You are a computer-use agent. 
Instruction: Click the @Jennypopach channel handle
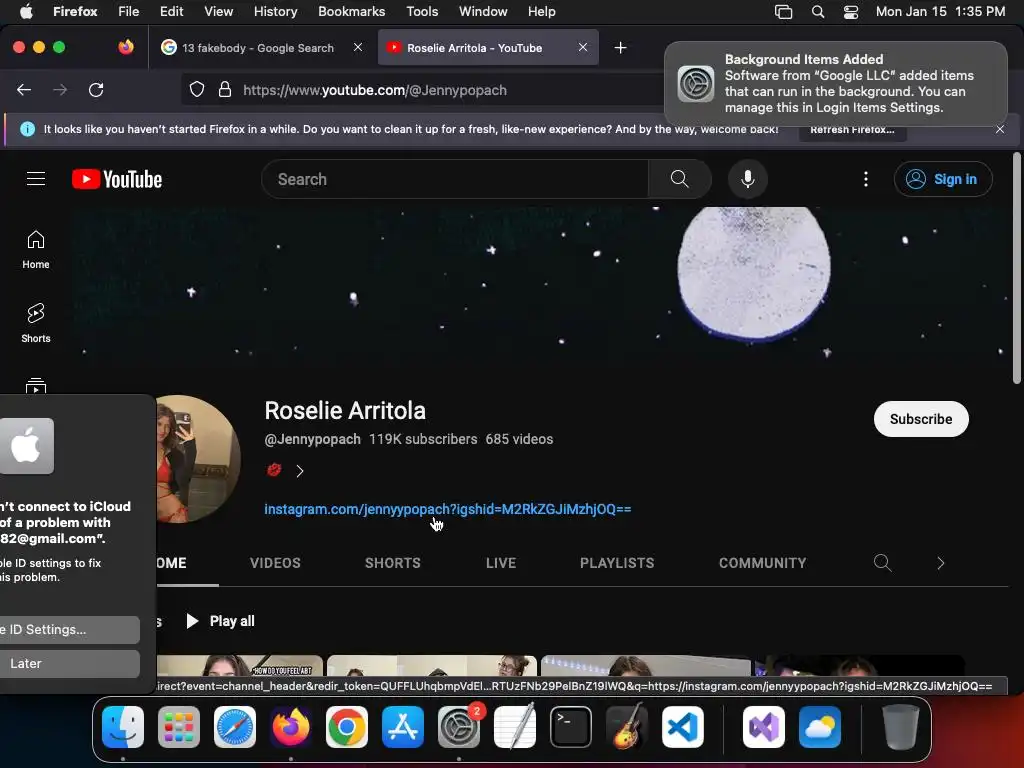click(x=312, y=439)
